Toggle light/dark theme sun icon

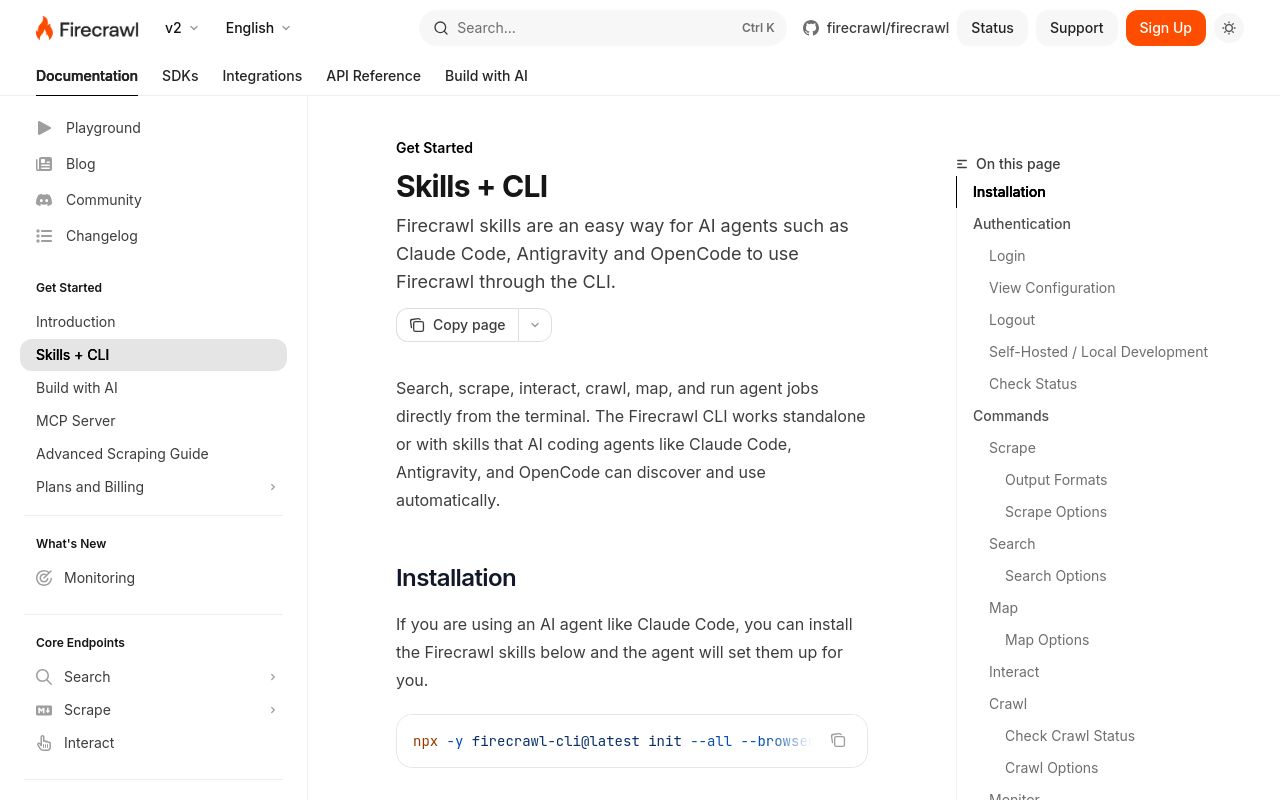(1229, 28)
